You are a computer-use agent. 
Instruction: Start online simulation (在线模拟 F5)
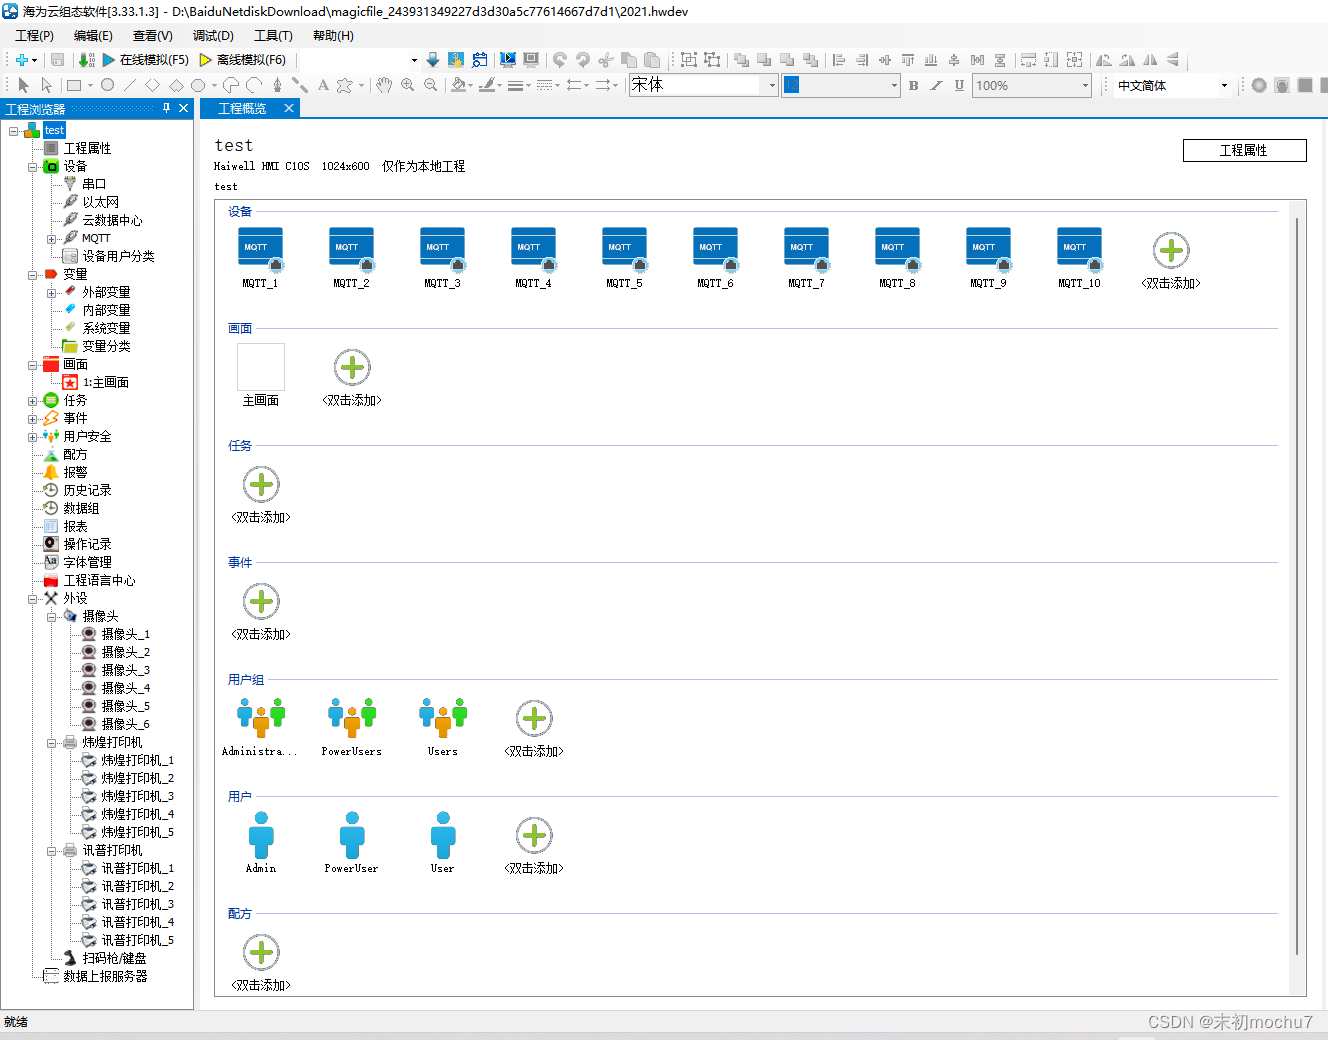pos(145,60)
